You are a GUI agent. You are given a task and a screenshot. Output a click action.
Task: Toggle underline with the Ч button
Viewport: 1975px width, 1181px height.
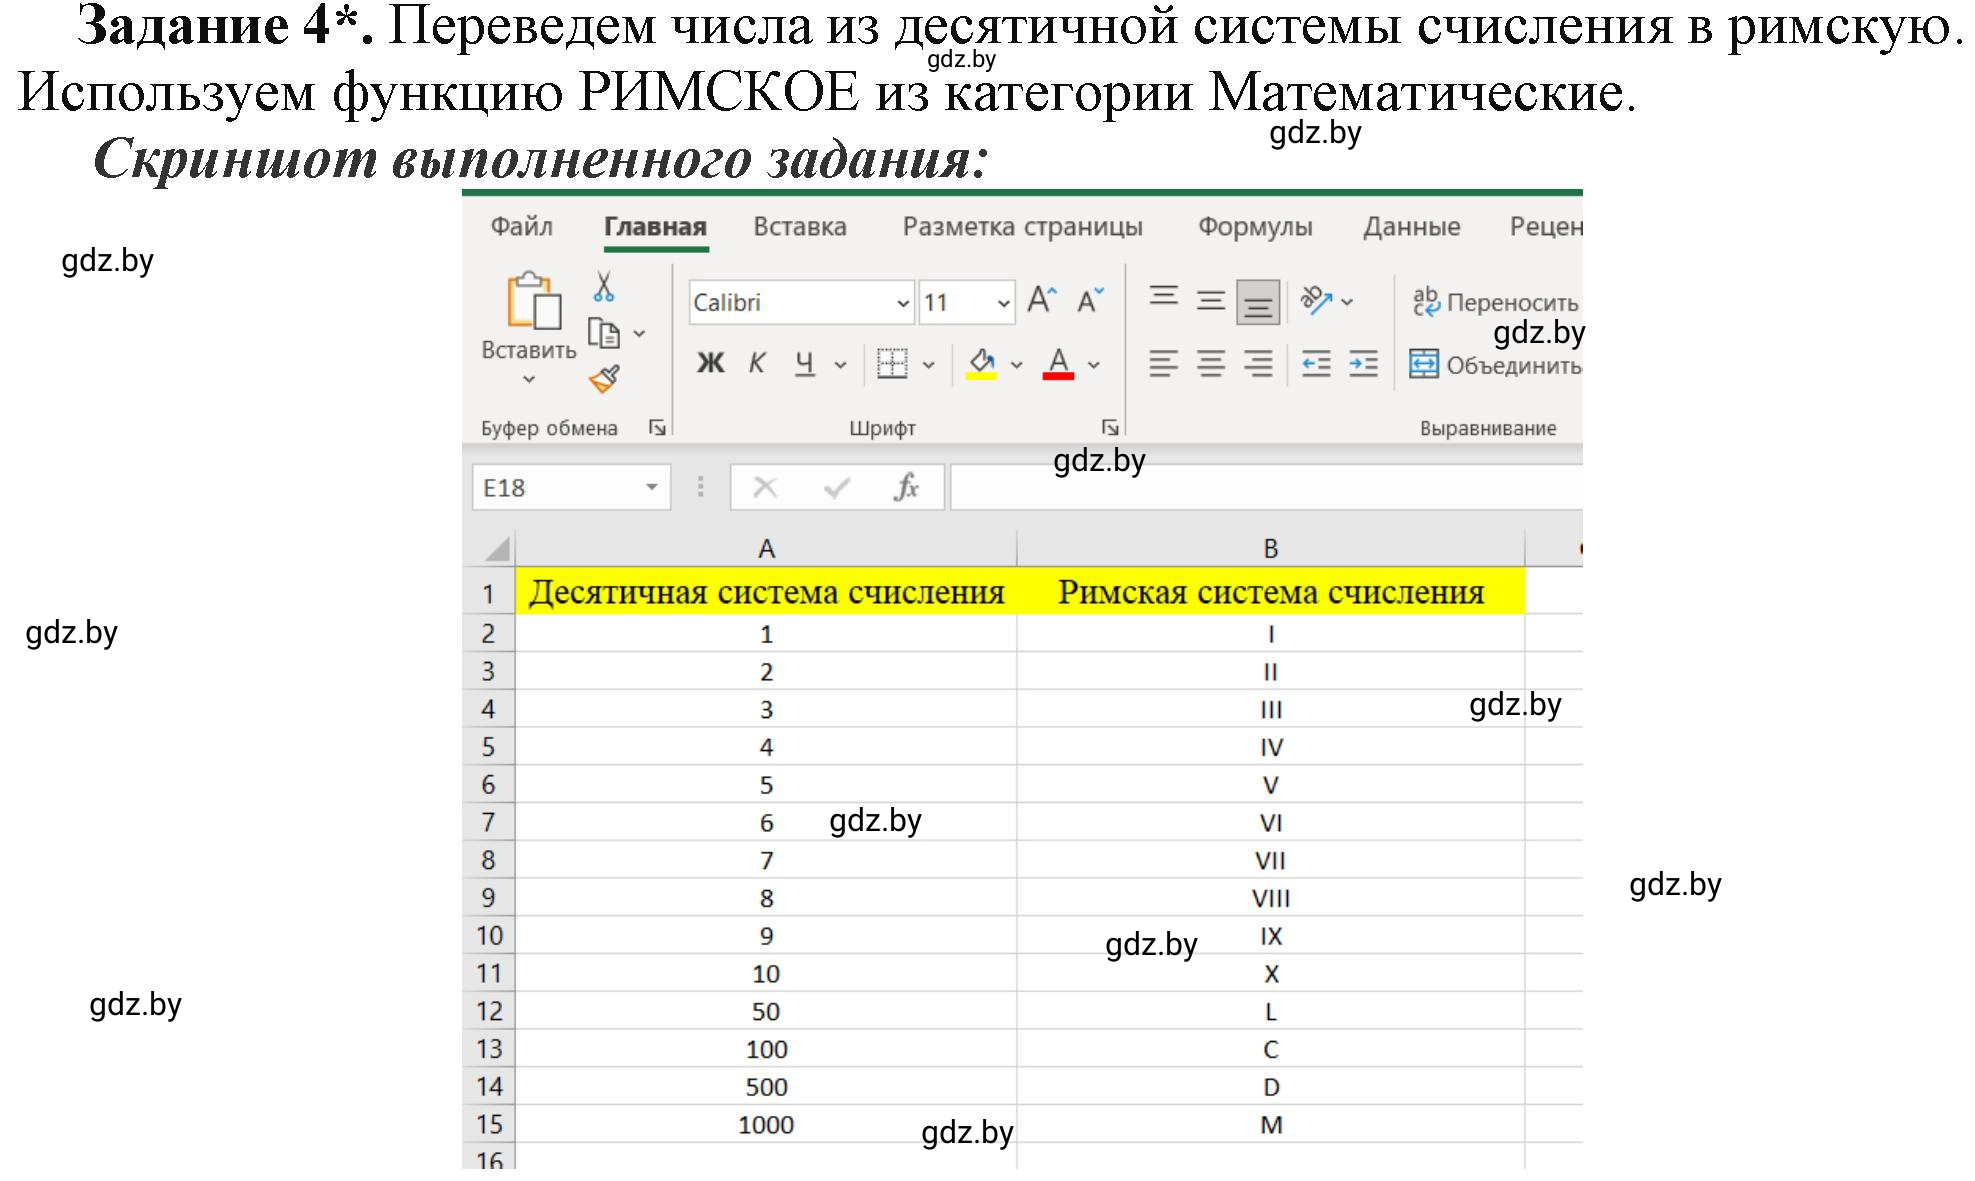click(x=804, y=364)
